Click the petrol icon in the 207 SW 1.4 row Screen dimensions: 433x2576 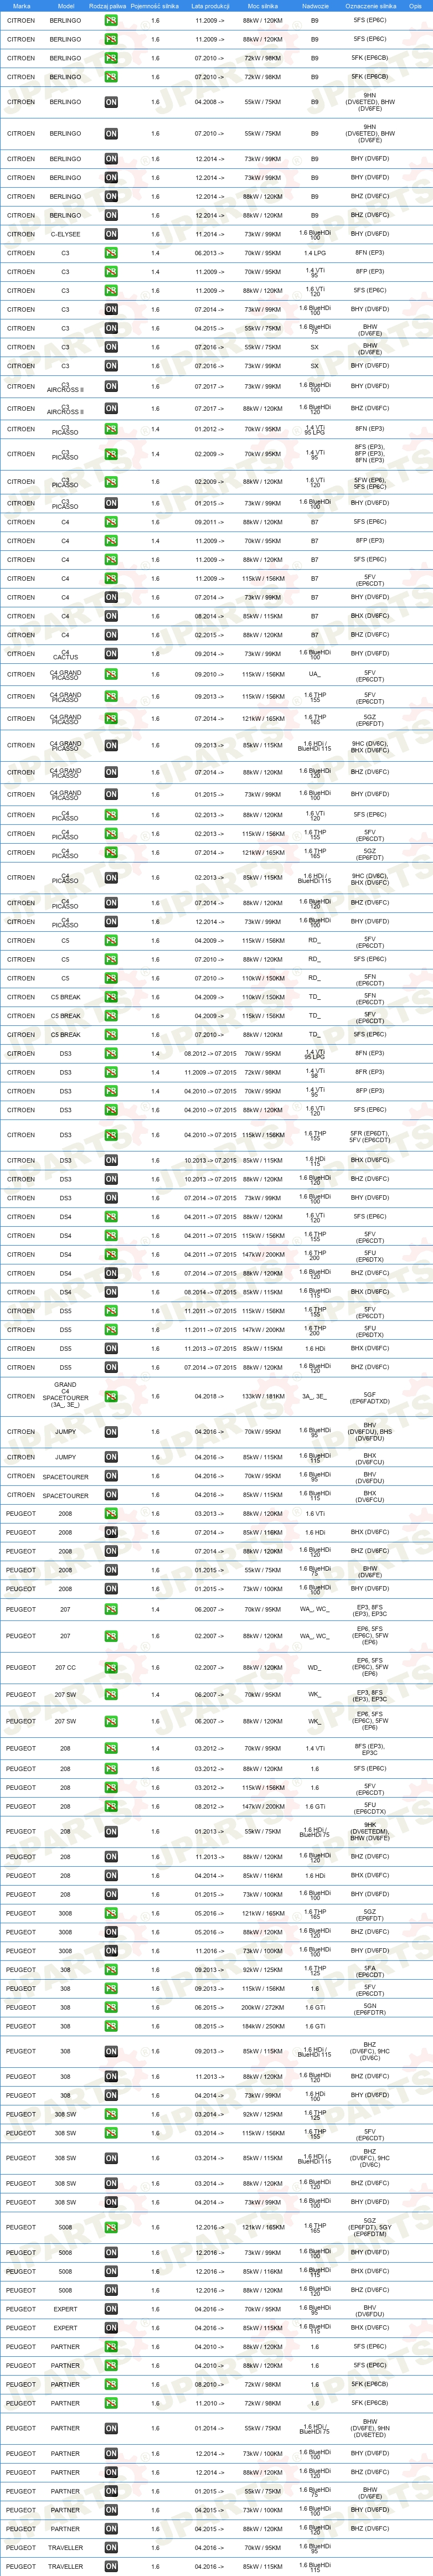111,1695
